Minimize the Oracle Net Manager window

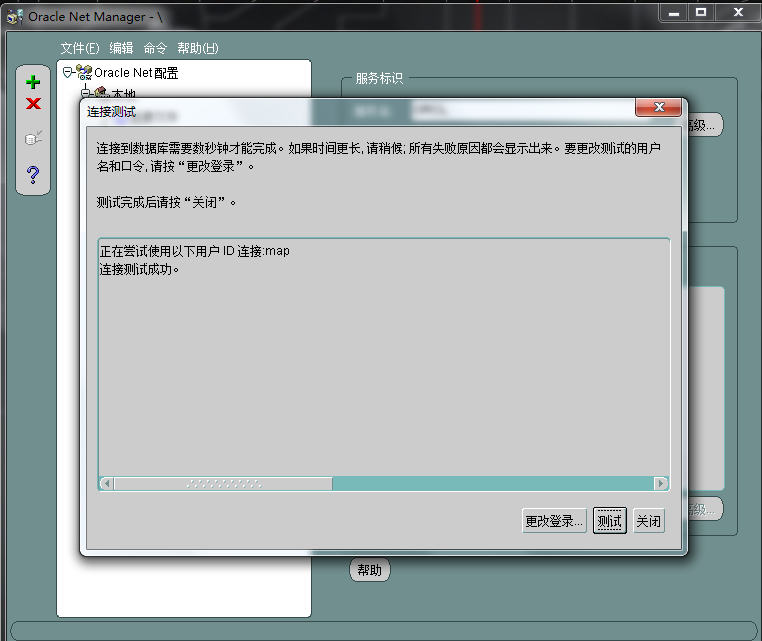pos(674,13)
